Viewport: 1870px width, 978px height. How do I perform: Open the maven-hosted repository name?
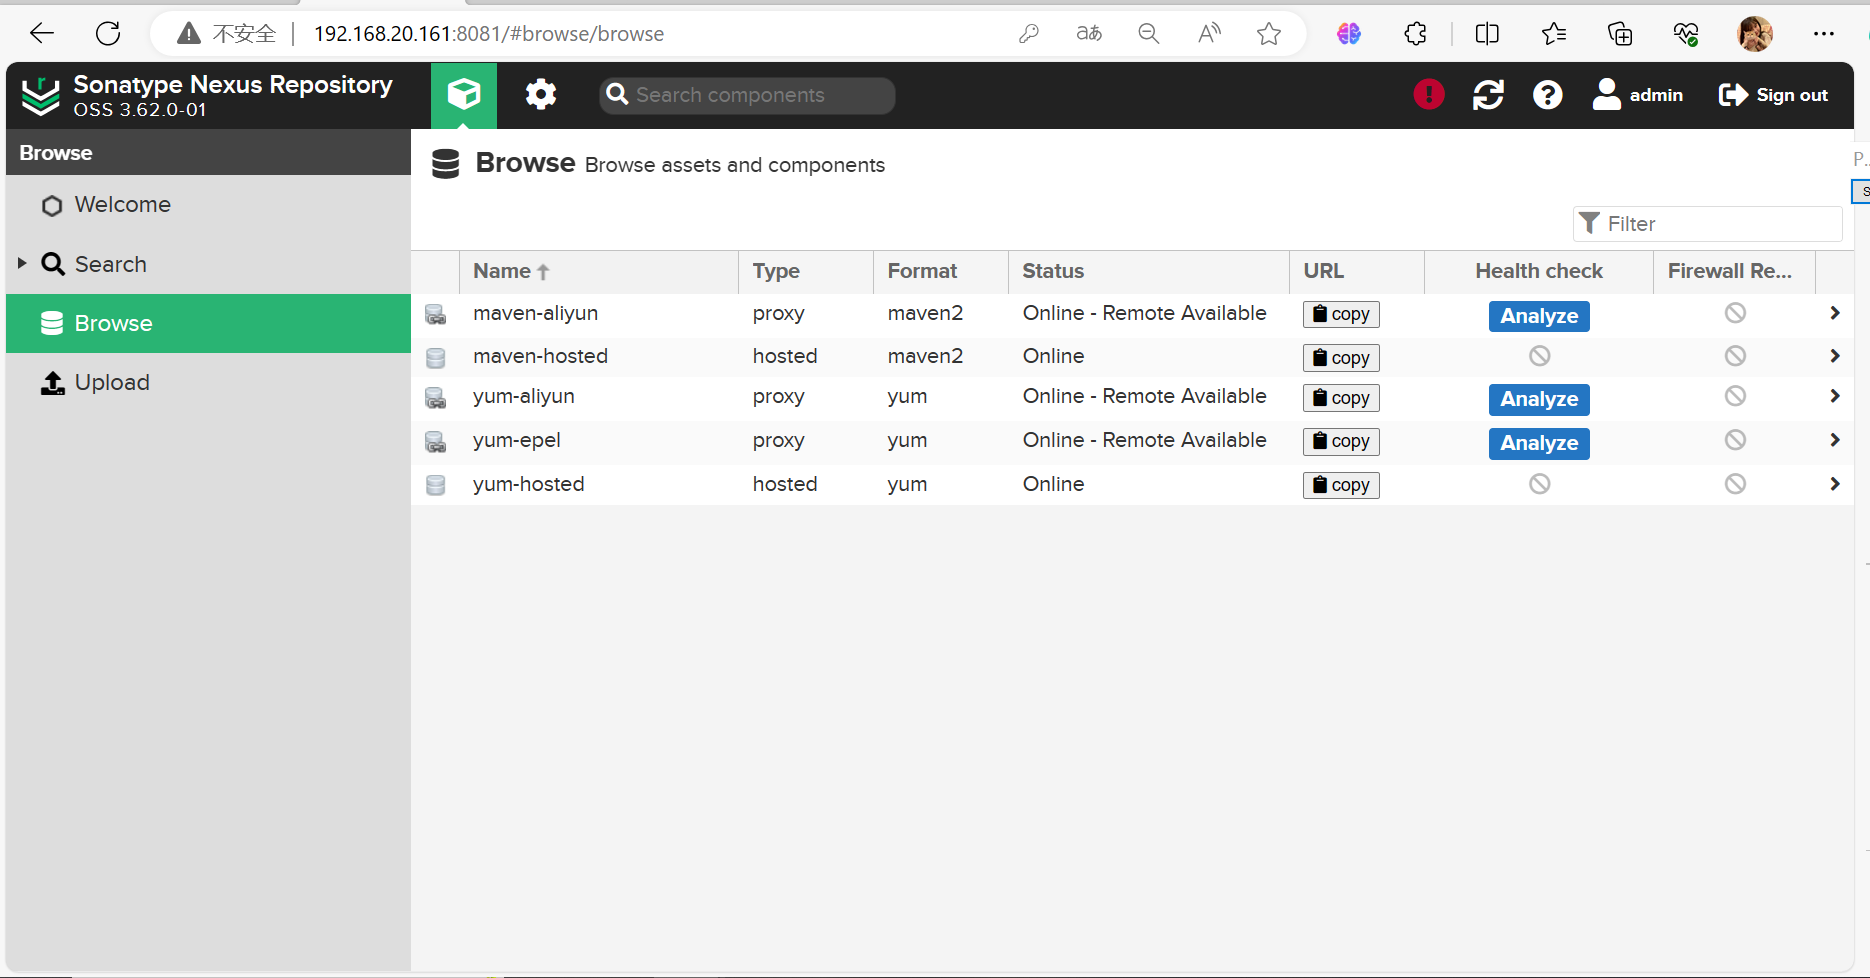540,356
